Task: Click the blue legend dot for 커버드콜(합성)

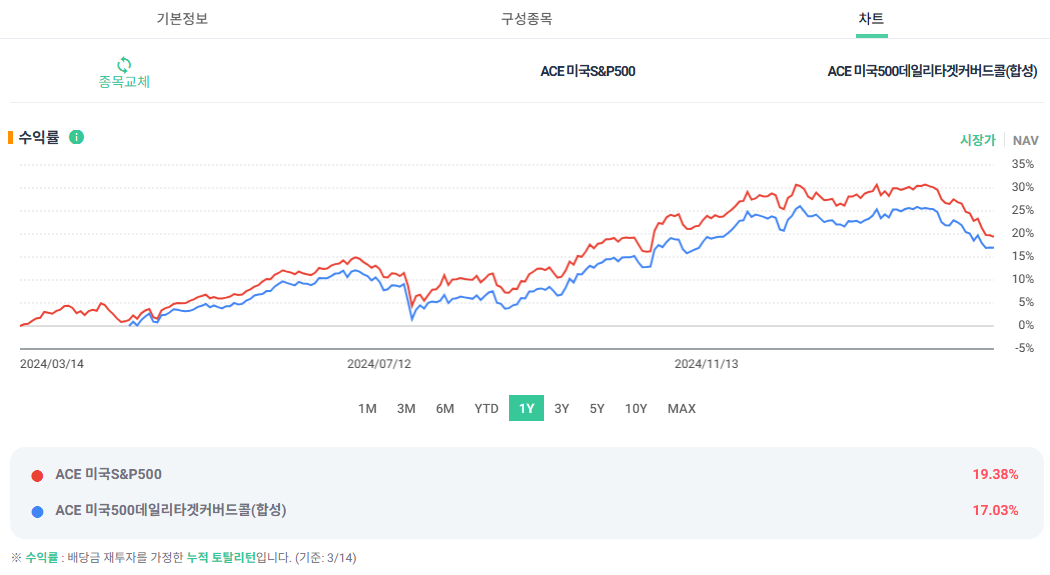Action: [x=38, y=511]
